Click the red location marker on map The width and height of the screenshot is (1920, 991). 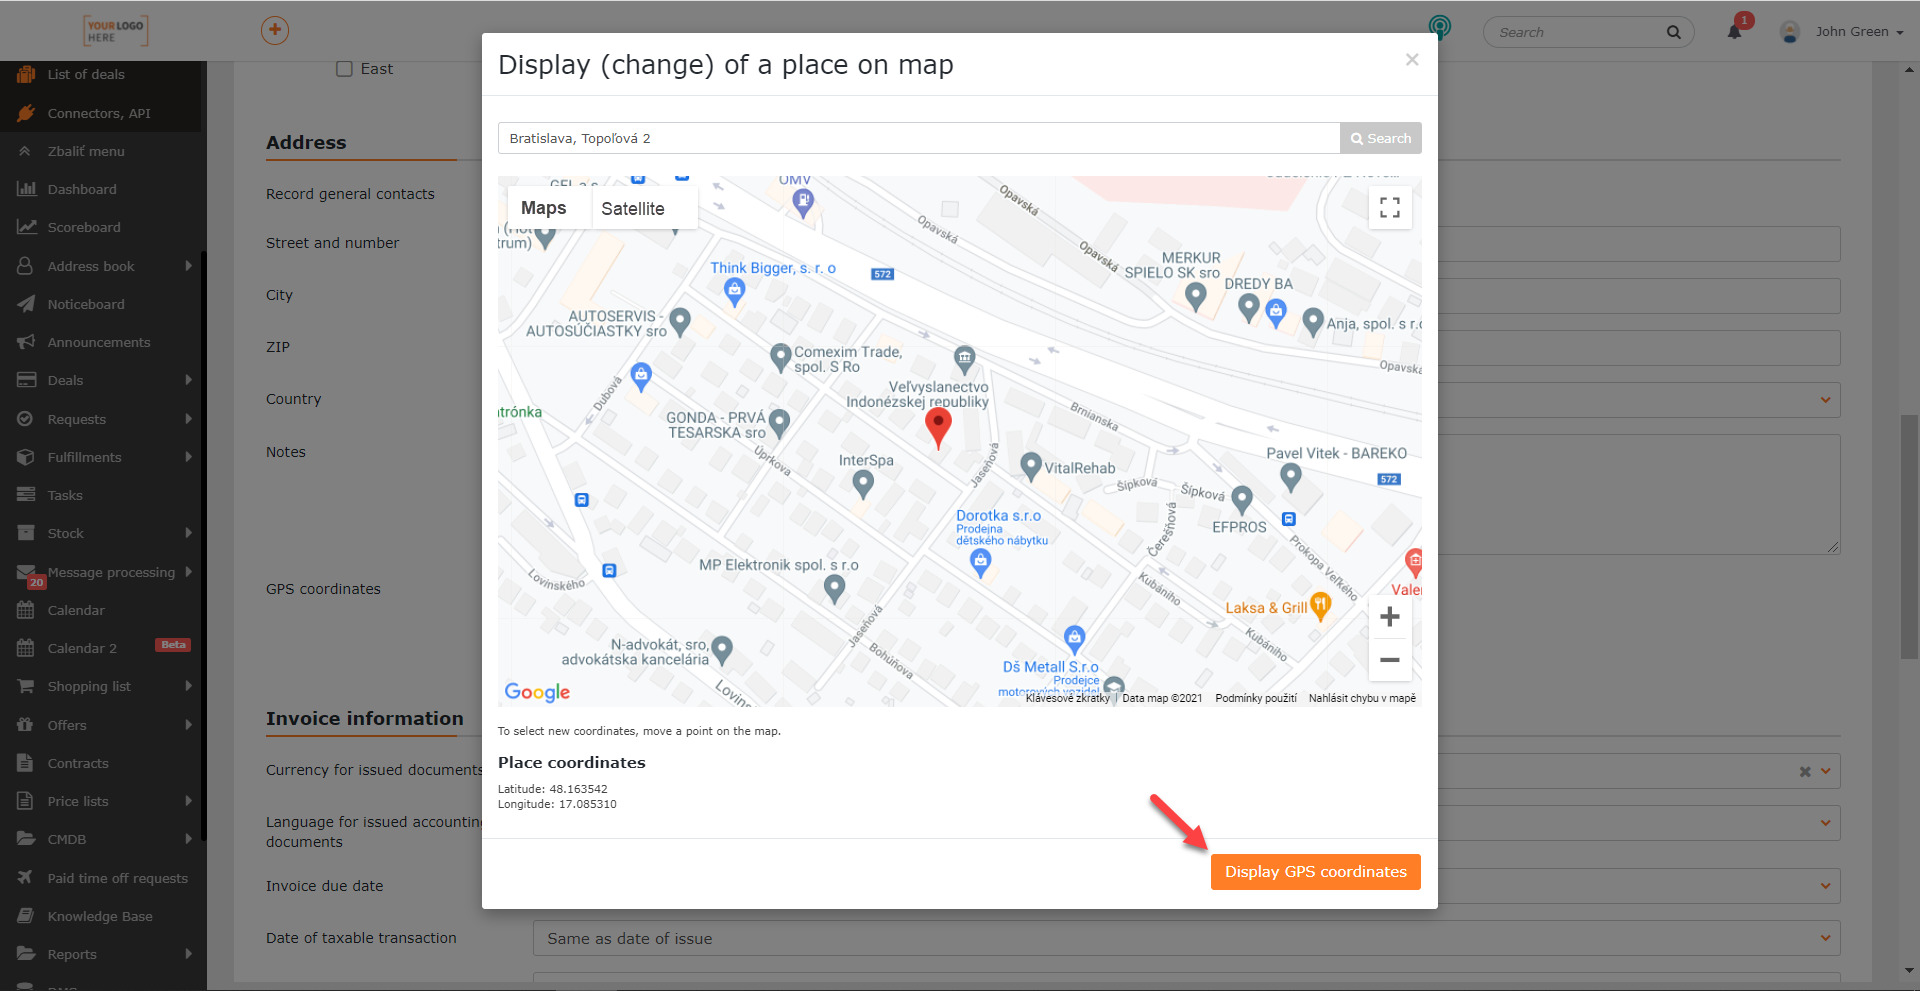click(938, 427)
